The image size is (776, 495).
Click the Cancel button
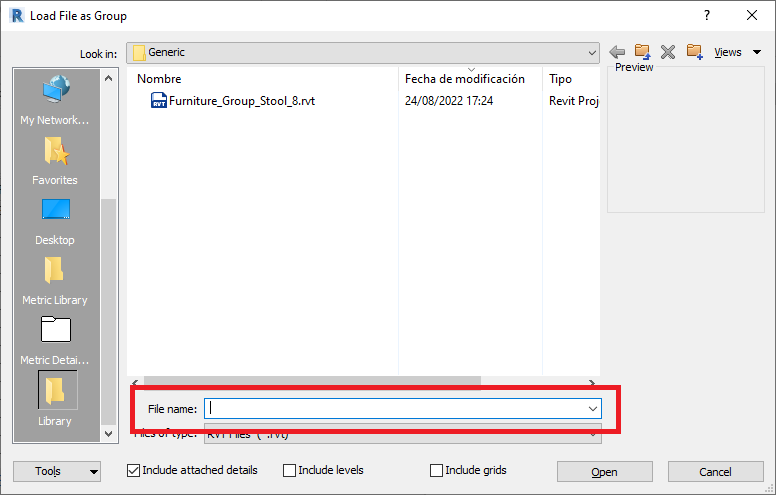(x=715, y=472)
